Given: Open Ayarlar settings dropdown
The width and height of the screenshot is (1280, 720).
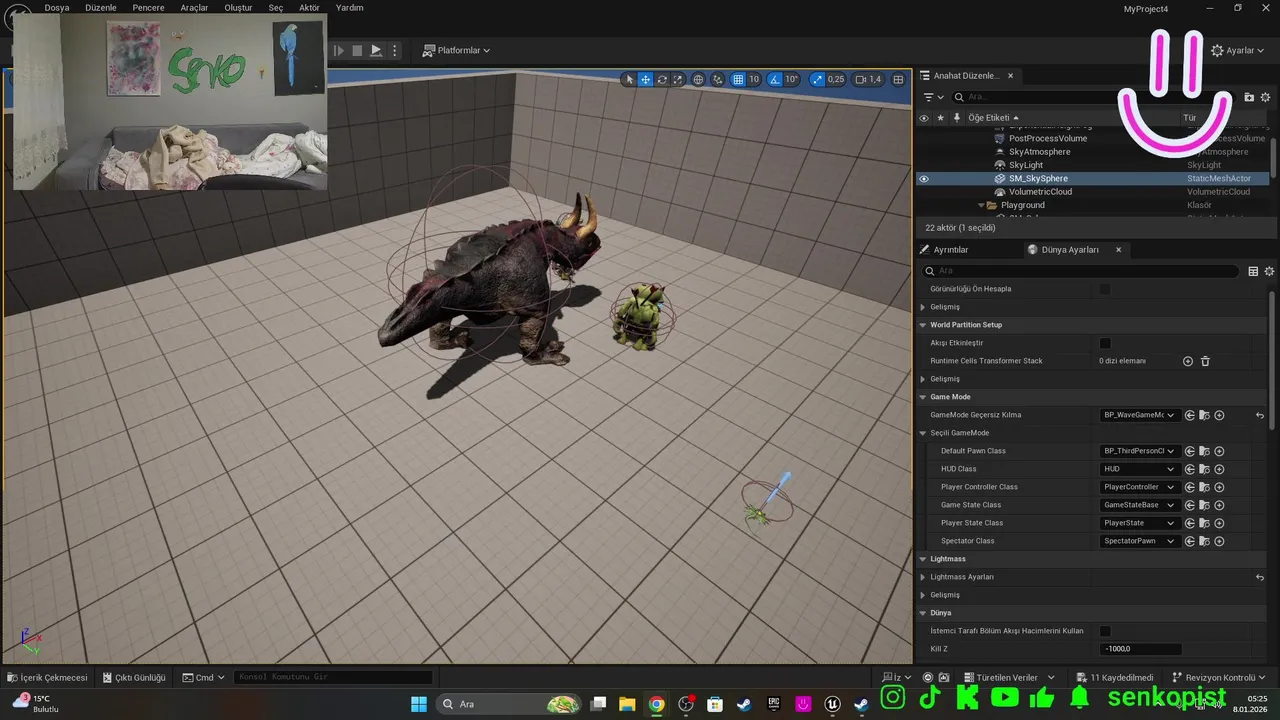Looking at the screenshot, I should coord(1238,50).
